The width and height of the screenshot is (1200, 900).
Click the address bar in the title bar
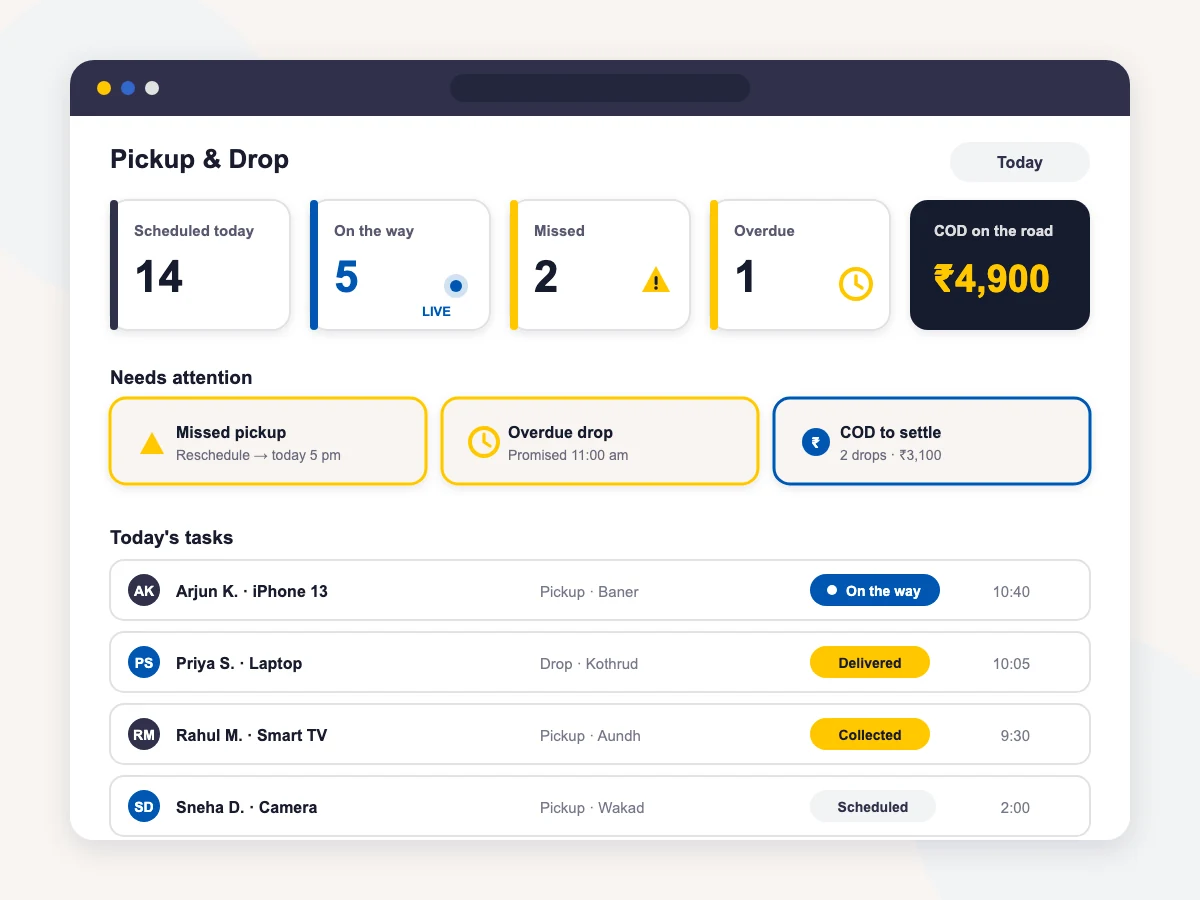(x=600, y=88)
